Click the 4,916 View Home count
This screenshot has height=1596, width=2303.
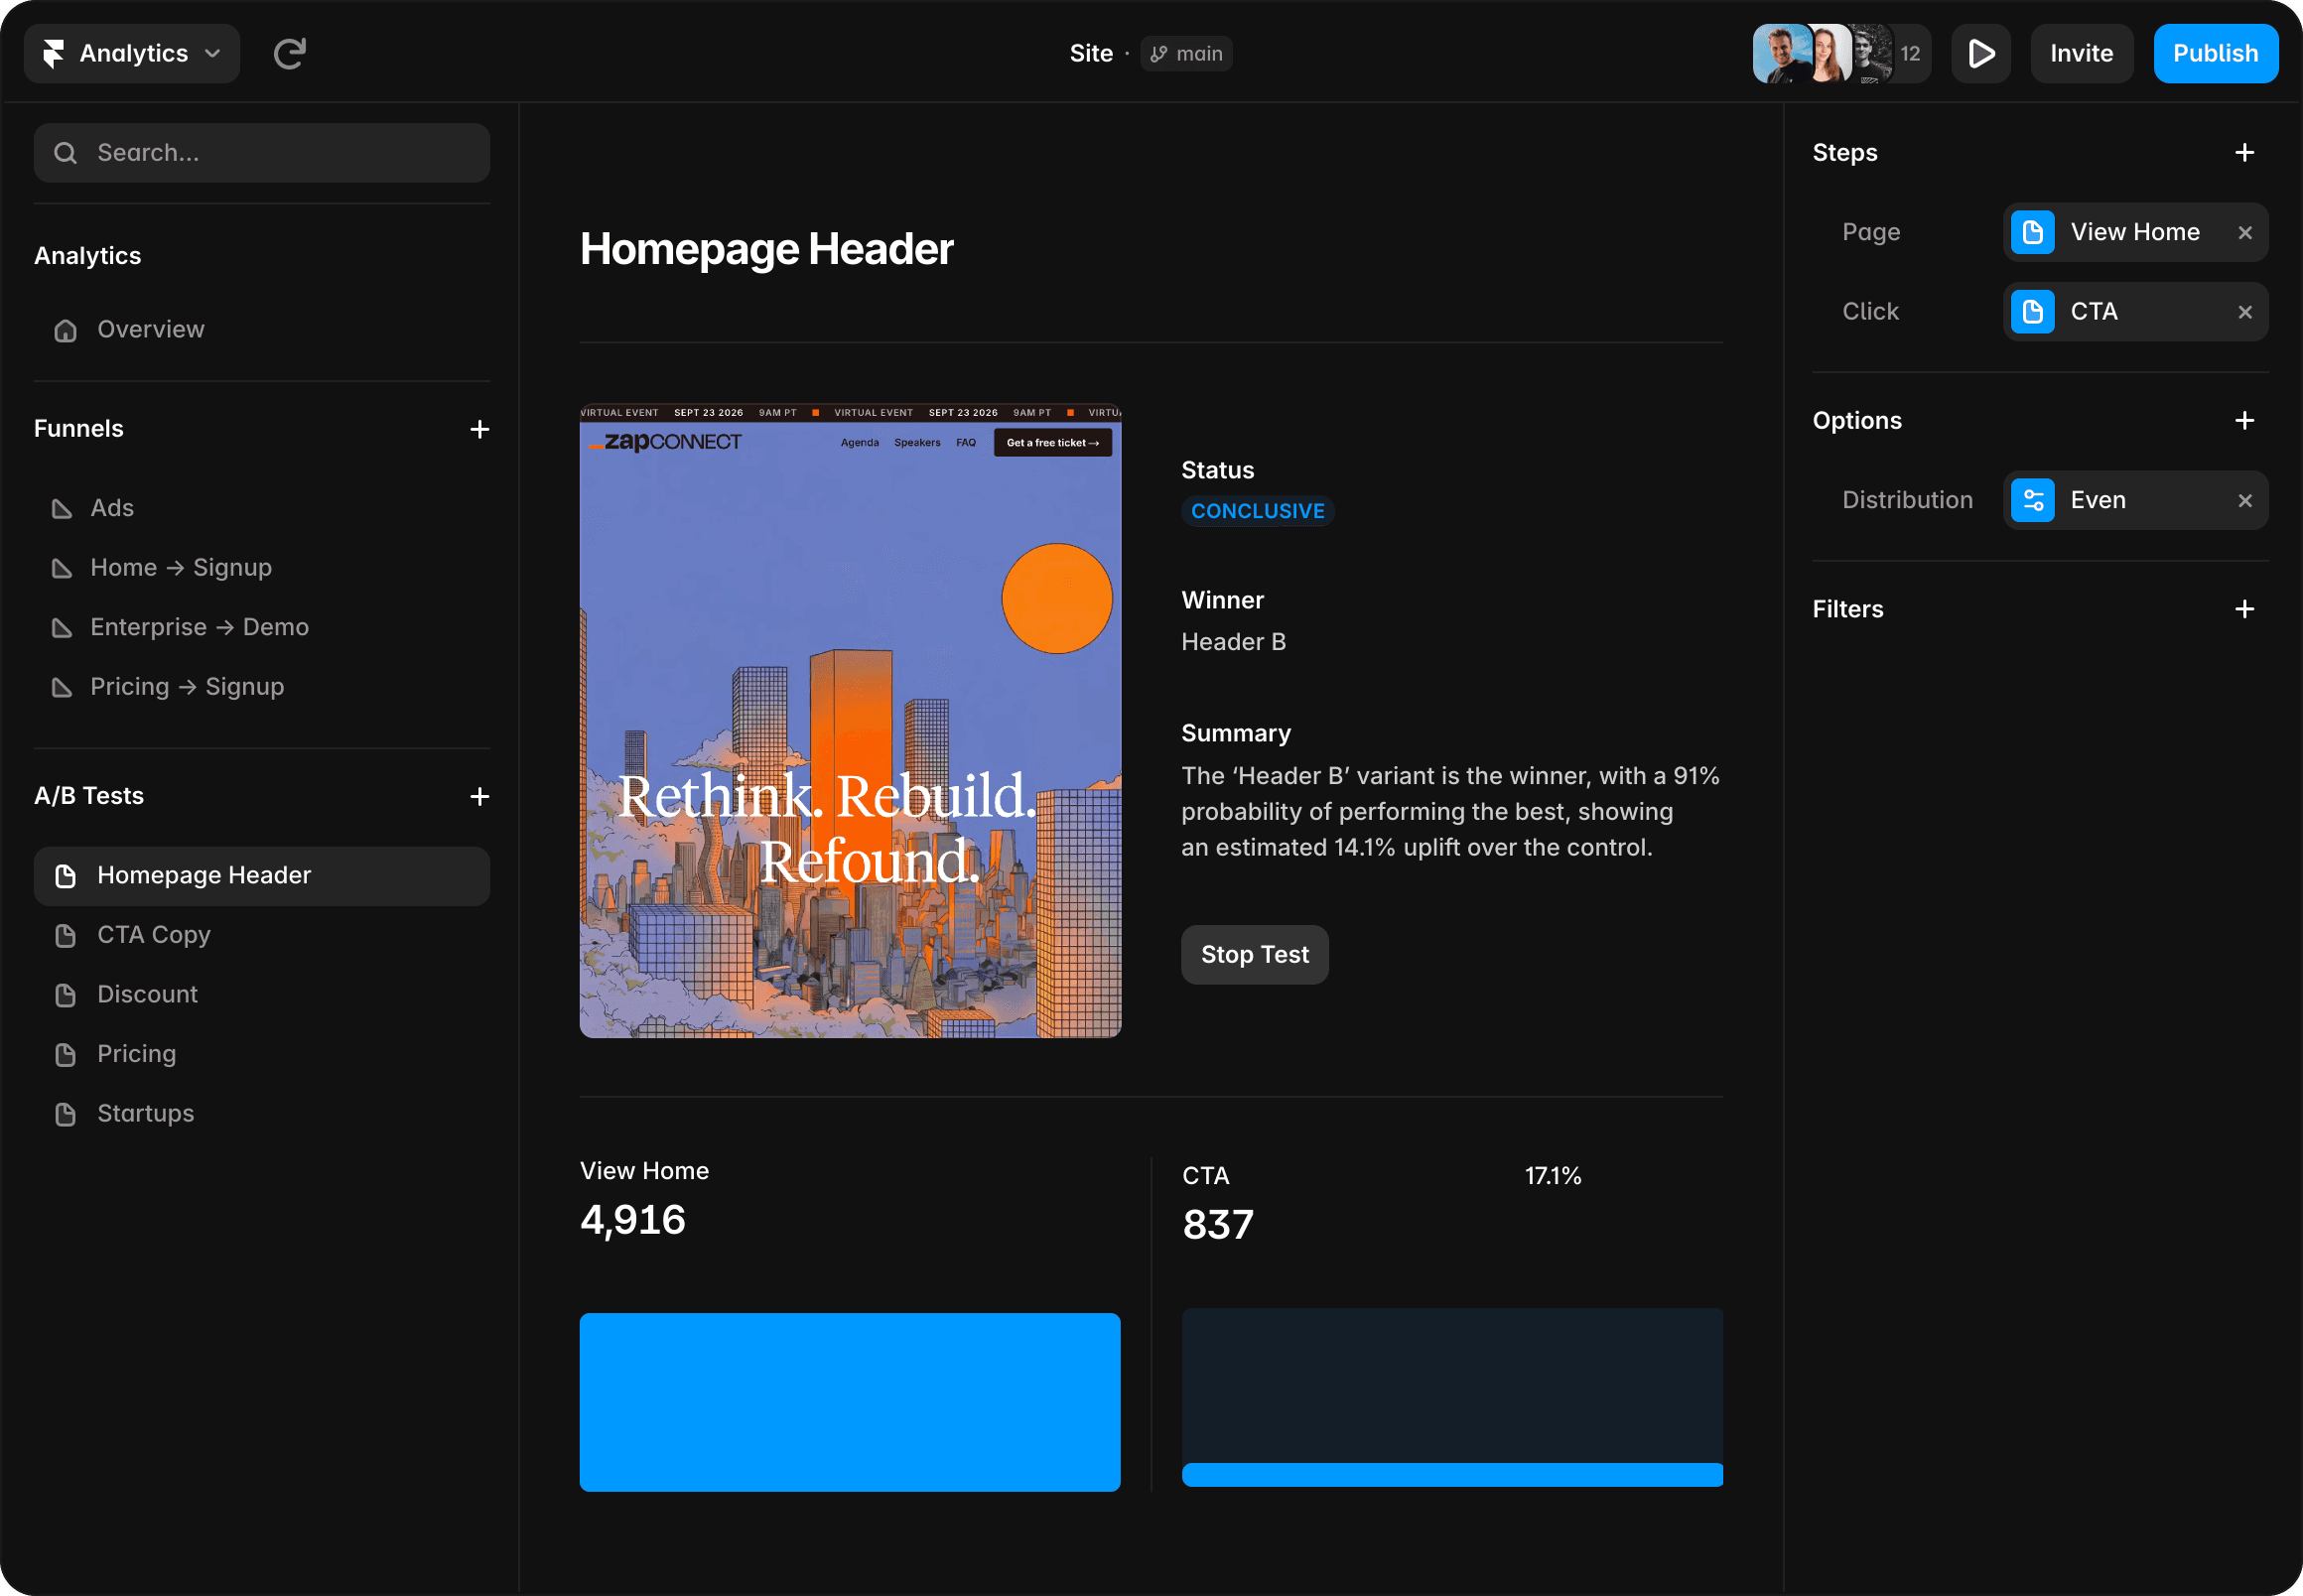[633, 1219]
